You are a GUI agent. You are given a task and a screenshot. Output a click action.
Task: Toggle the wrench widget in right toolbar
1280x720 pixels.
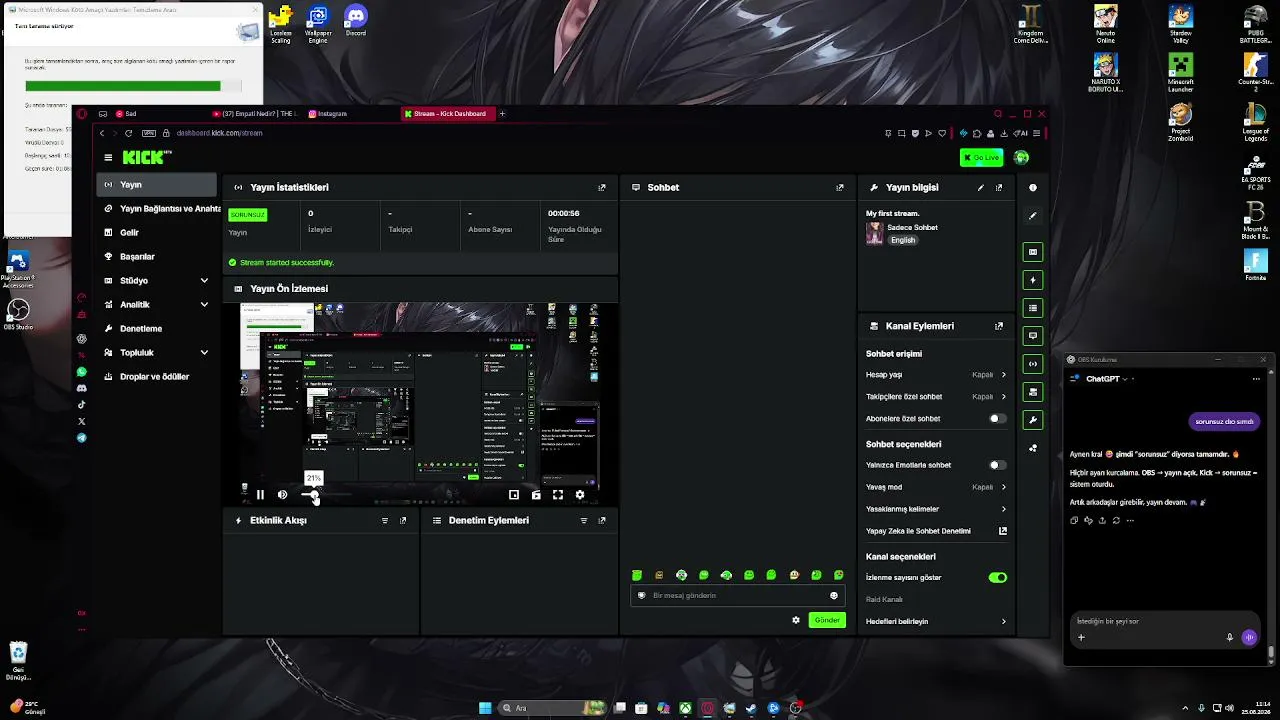click(x=1033, y=420)
